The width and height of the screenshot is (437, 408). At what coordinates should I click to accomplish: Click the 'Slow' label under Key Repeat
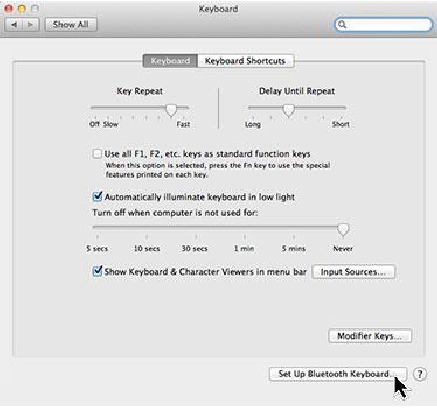(111, 124)
